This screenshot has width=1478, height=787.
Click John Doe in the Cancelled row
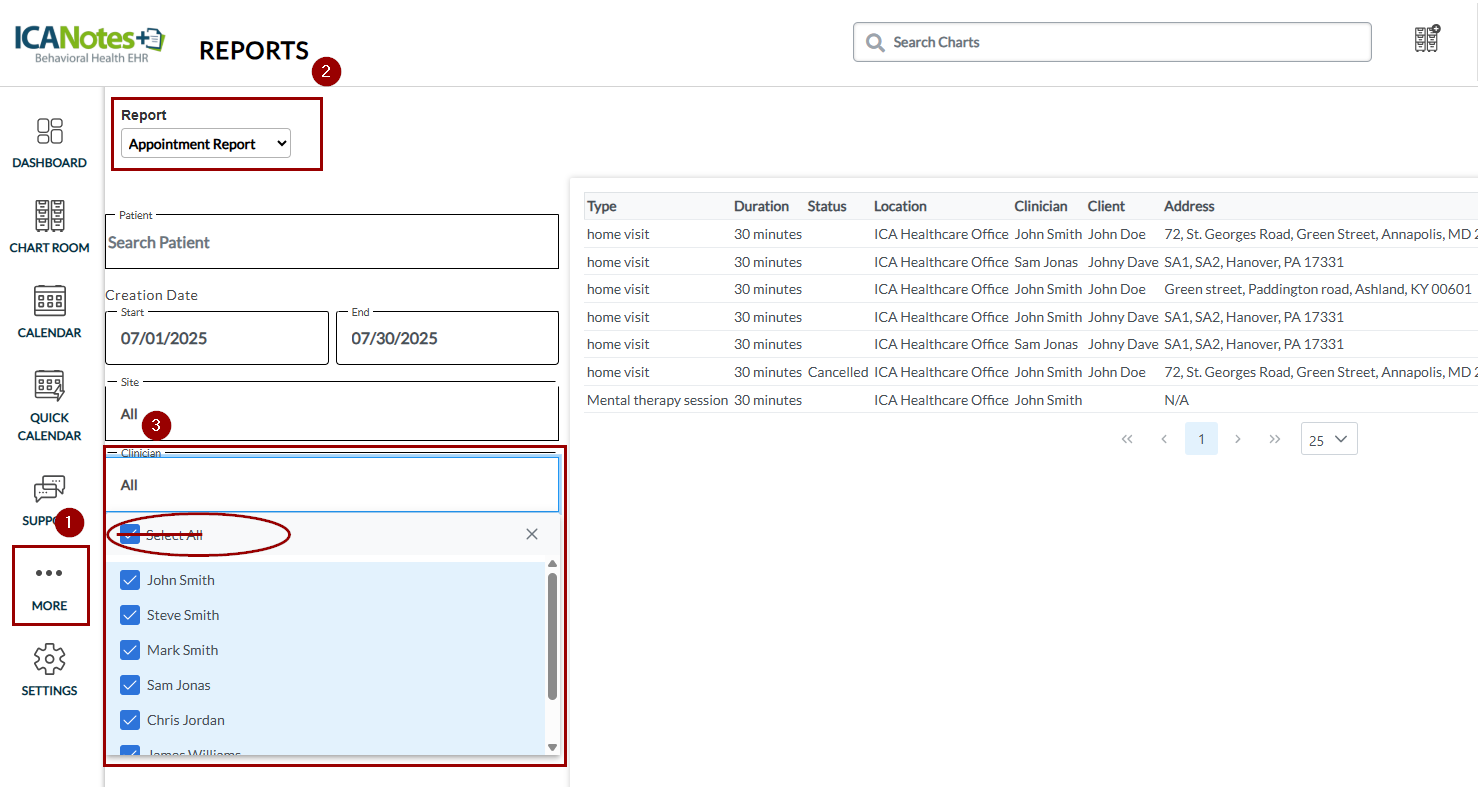pyautogui.click(x=1117, y=372)
